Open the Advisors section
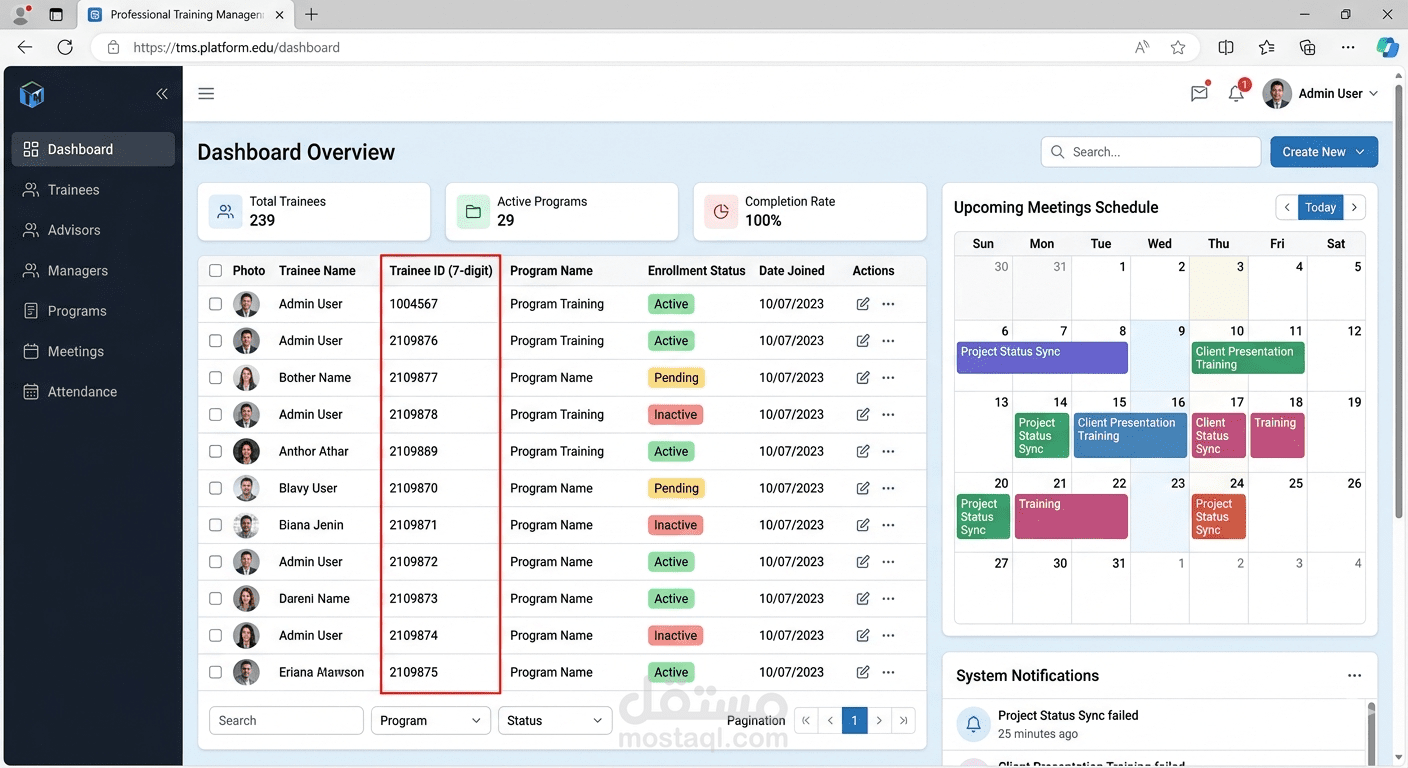Viewport: 1408px width, 768px height. (93, 230)
